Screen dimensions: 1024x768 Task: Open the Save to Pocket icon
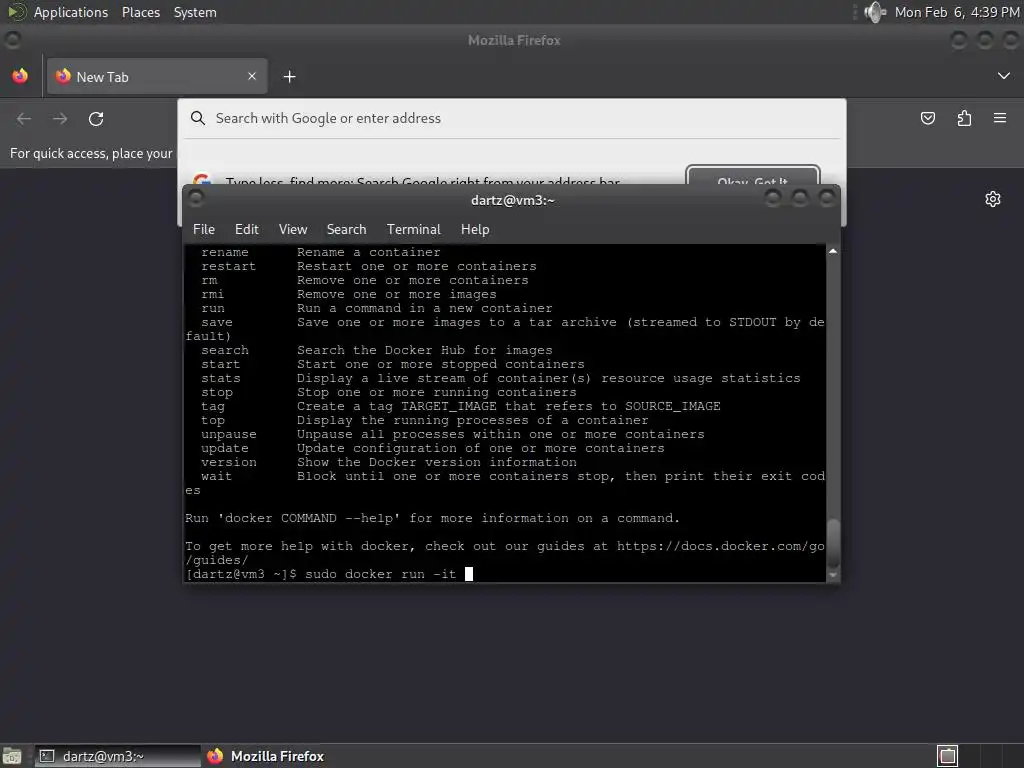[927, 118]
